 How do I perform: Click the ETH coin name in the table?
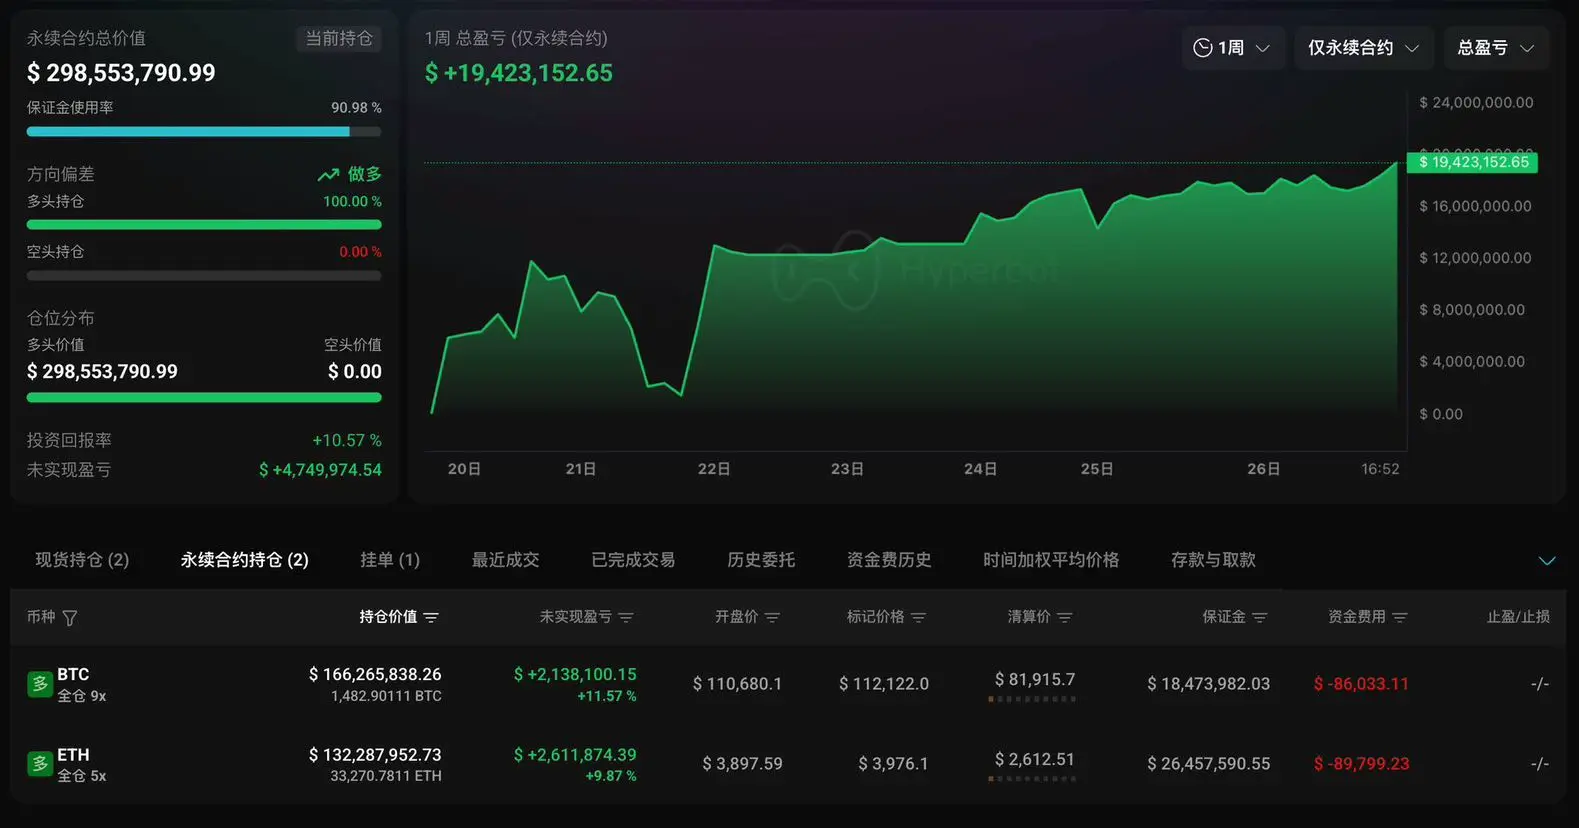(x=73, y=755)
